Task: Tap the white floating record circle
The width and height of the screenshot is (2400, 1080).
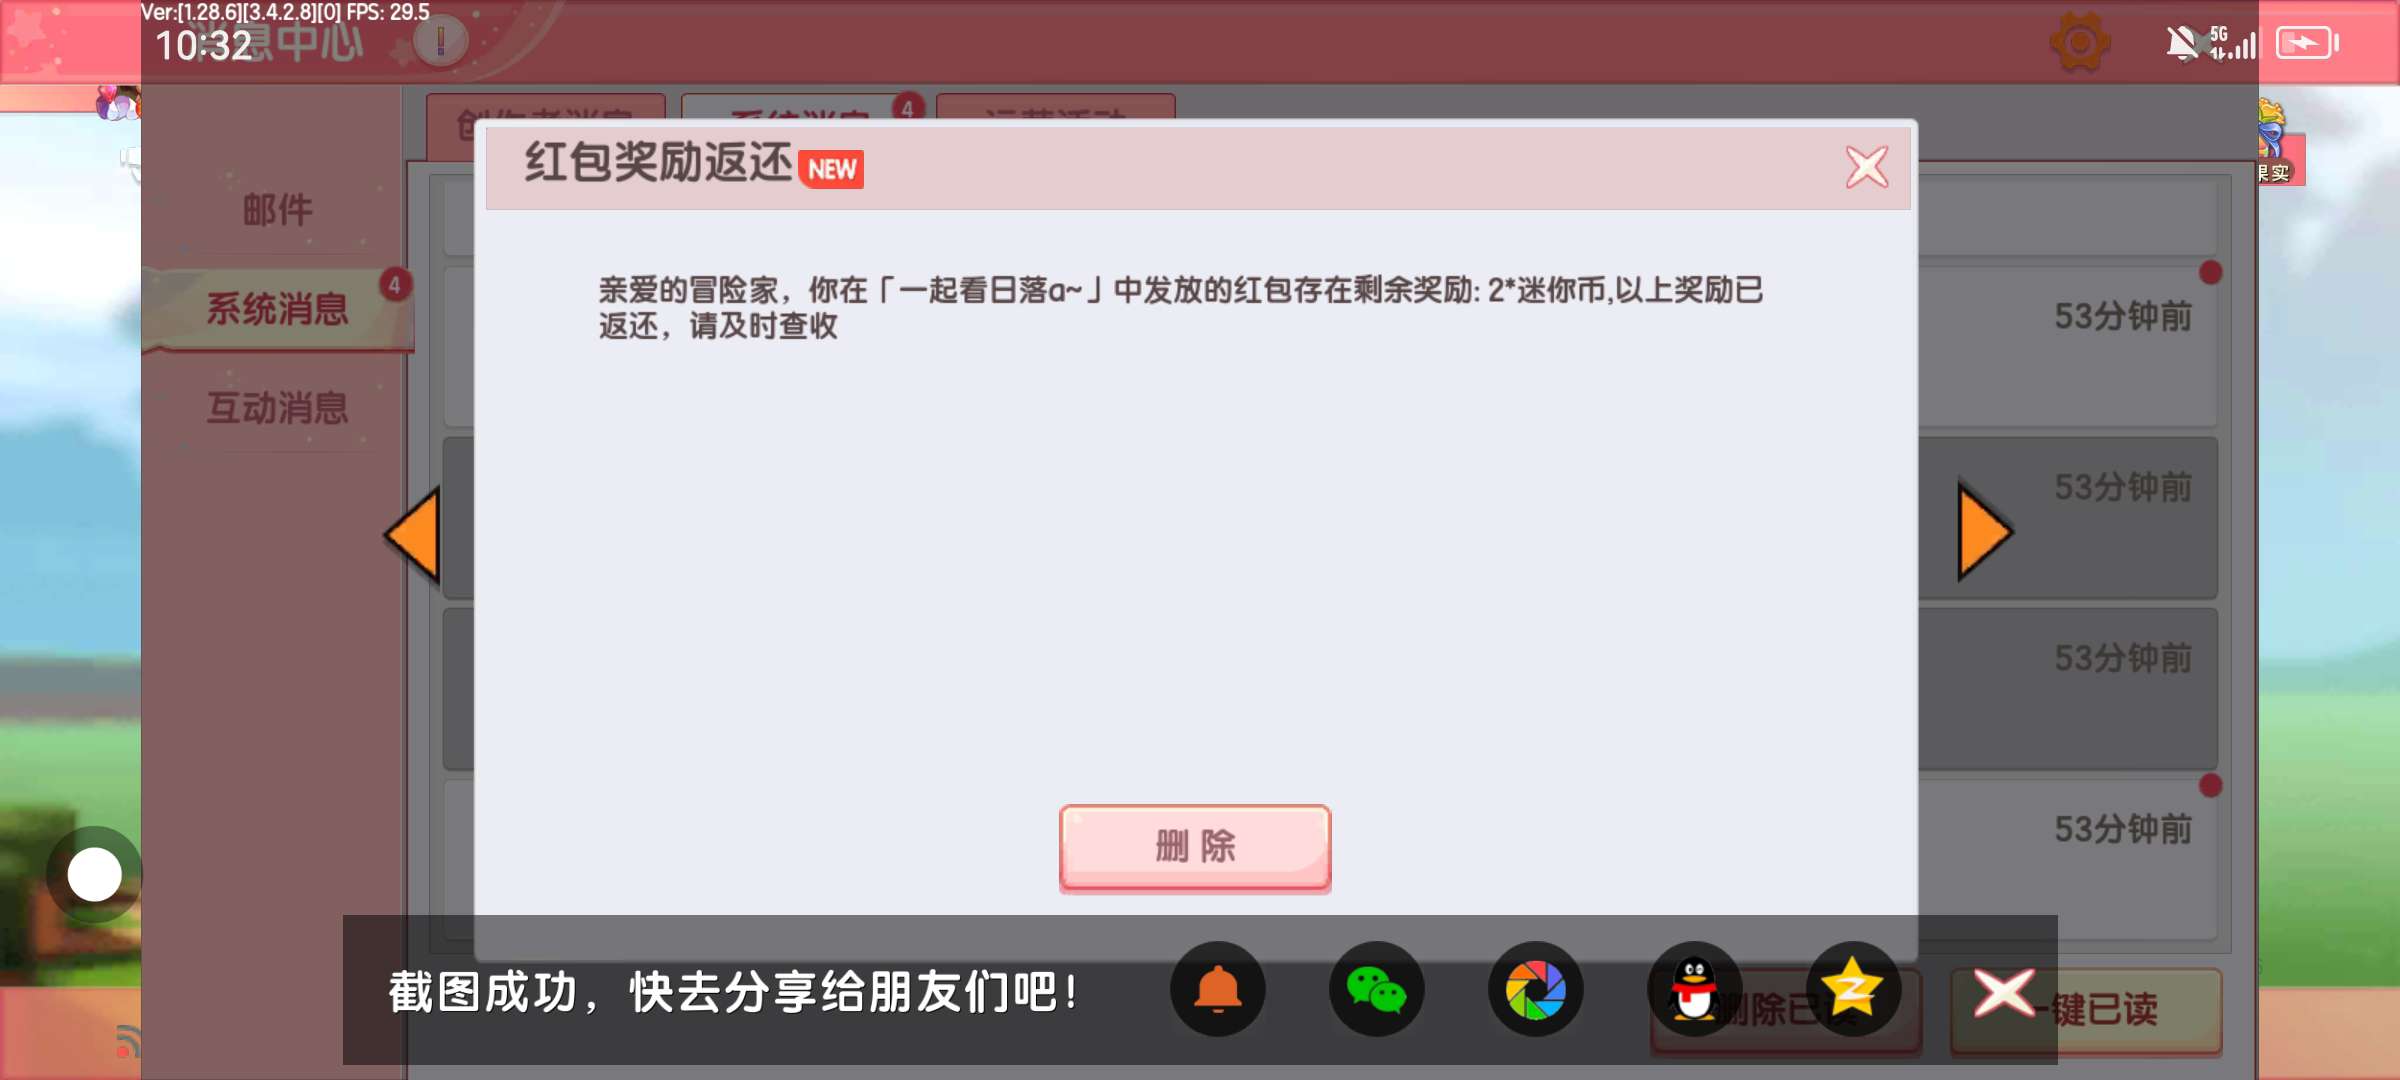Action: click(94, 874)
